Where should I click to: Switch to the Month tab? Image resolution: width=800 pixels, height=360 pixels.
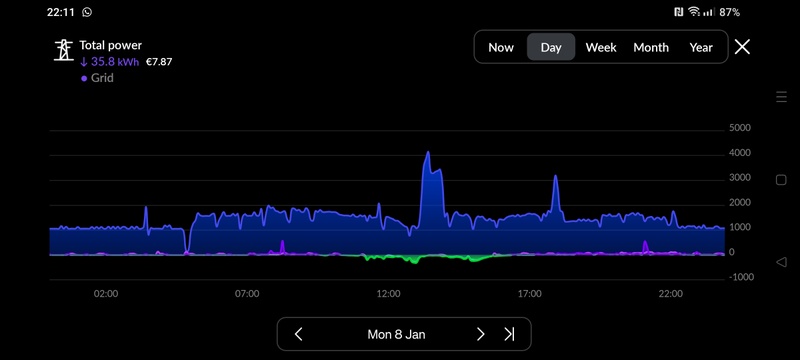pyautogui.click(x=651, y=47)
